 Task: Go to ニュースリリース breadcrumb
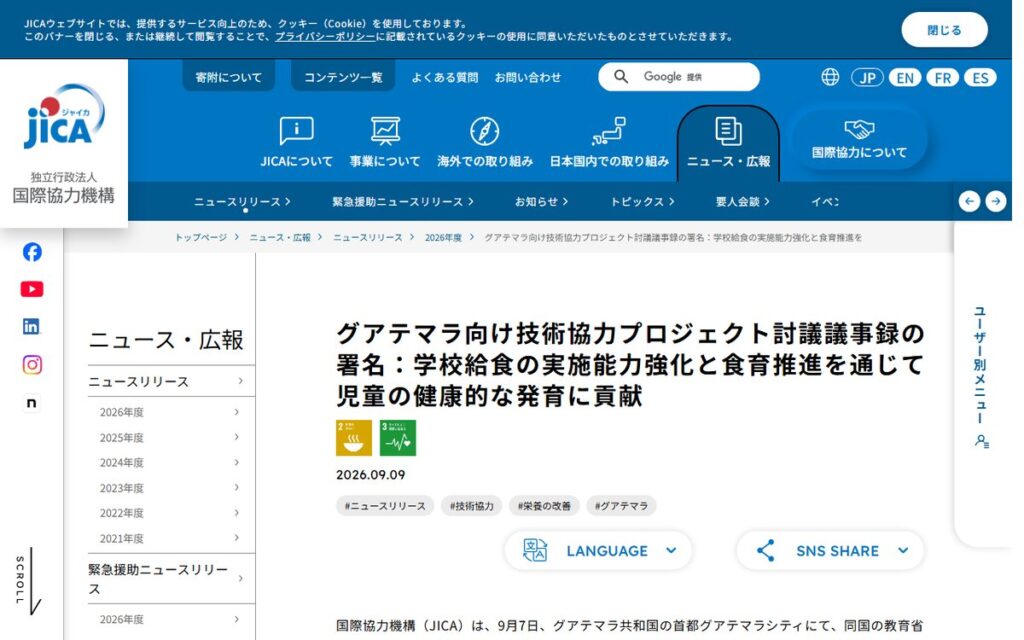coord(368,238)
